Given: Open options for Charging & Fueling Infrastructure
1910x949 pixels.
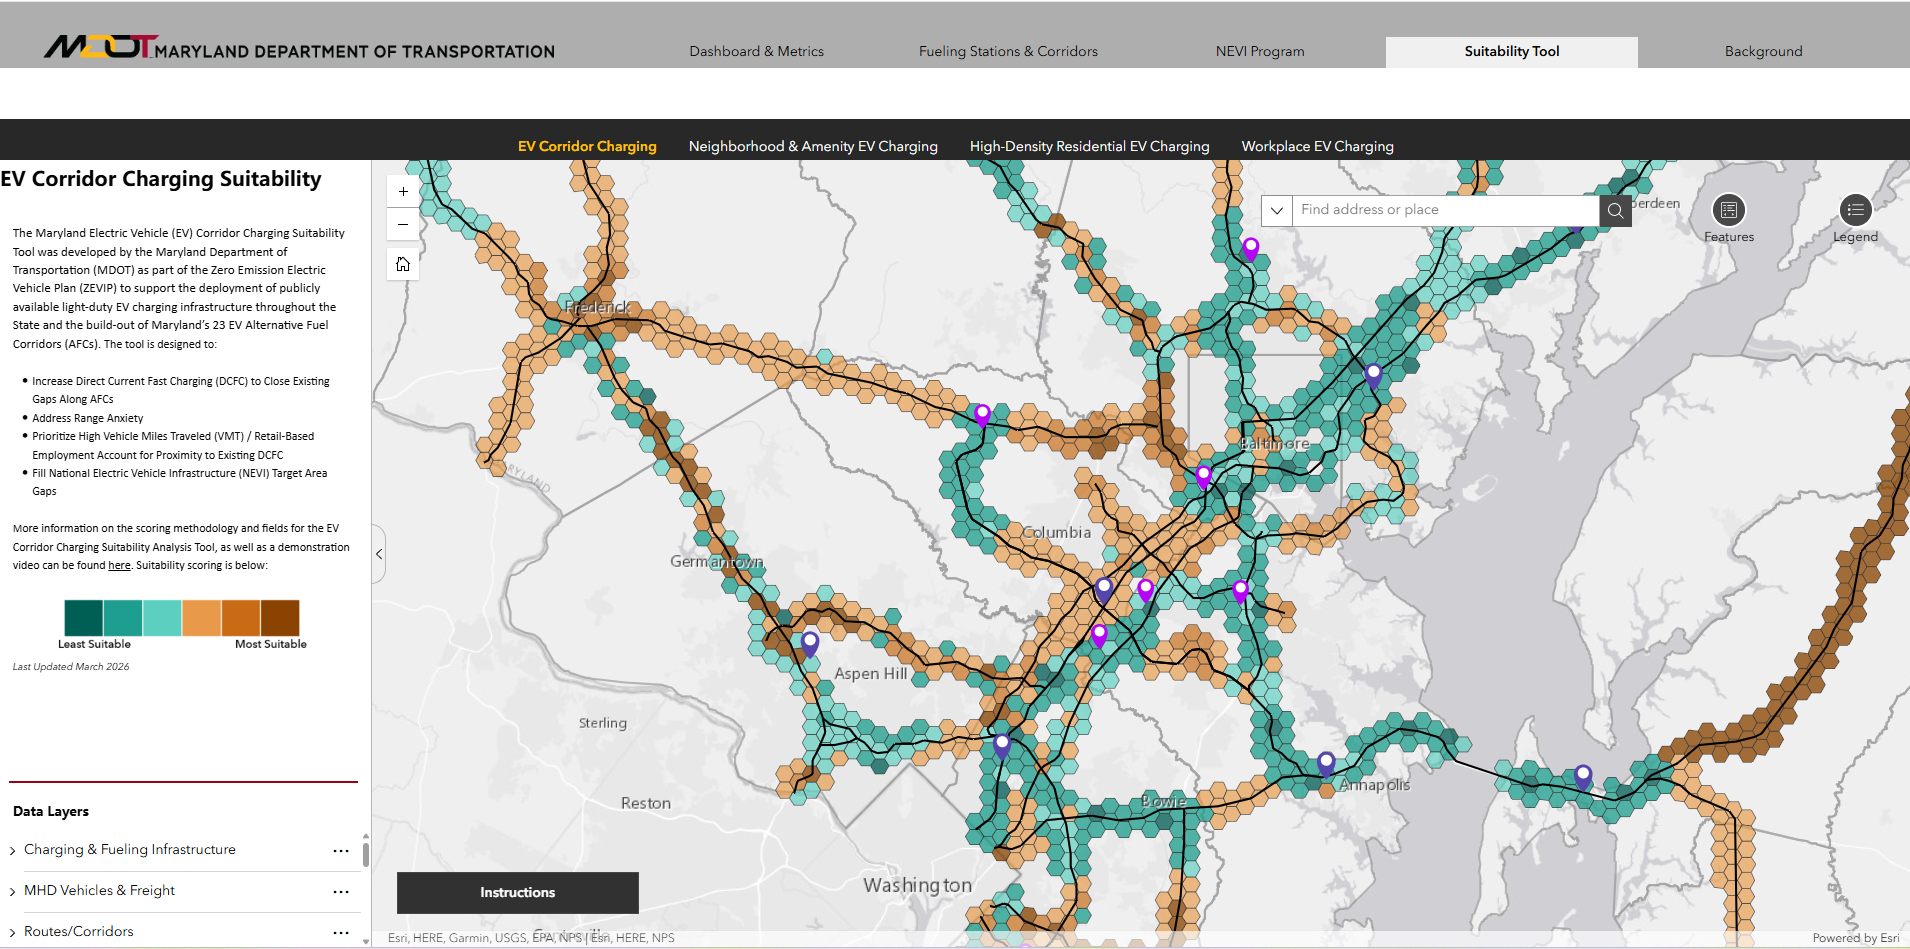Looking at the screenshot, I should tap(341, 850).
